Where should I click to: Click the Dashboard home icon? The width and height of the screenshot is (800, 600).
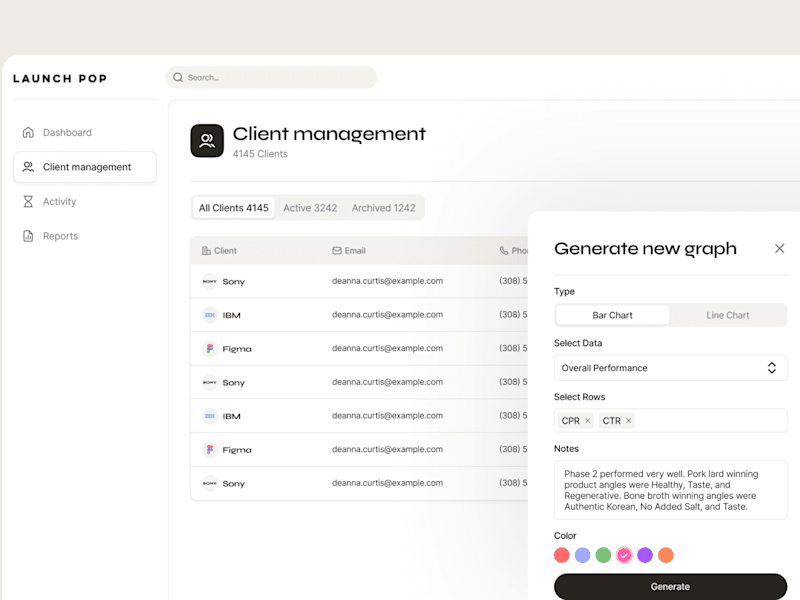(x=28, y=133)
